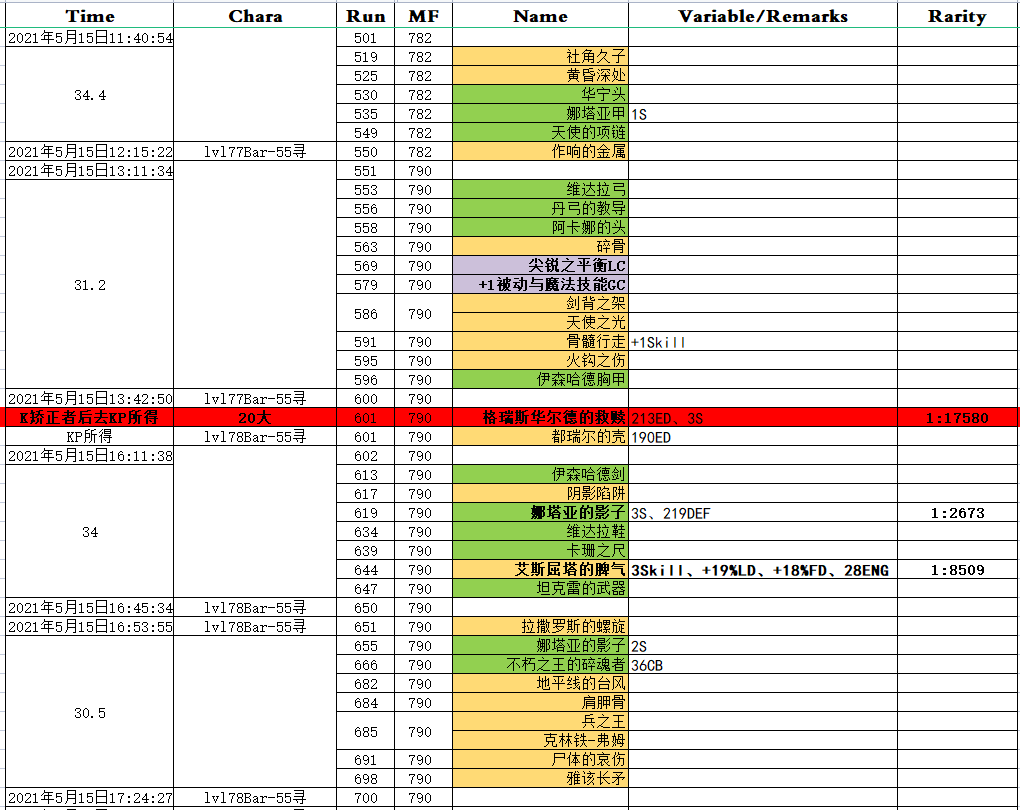This screenshot has height=810, width=1020.
Task: Click the Time column header
Action: 89,16
